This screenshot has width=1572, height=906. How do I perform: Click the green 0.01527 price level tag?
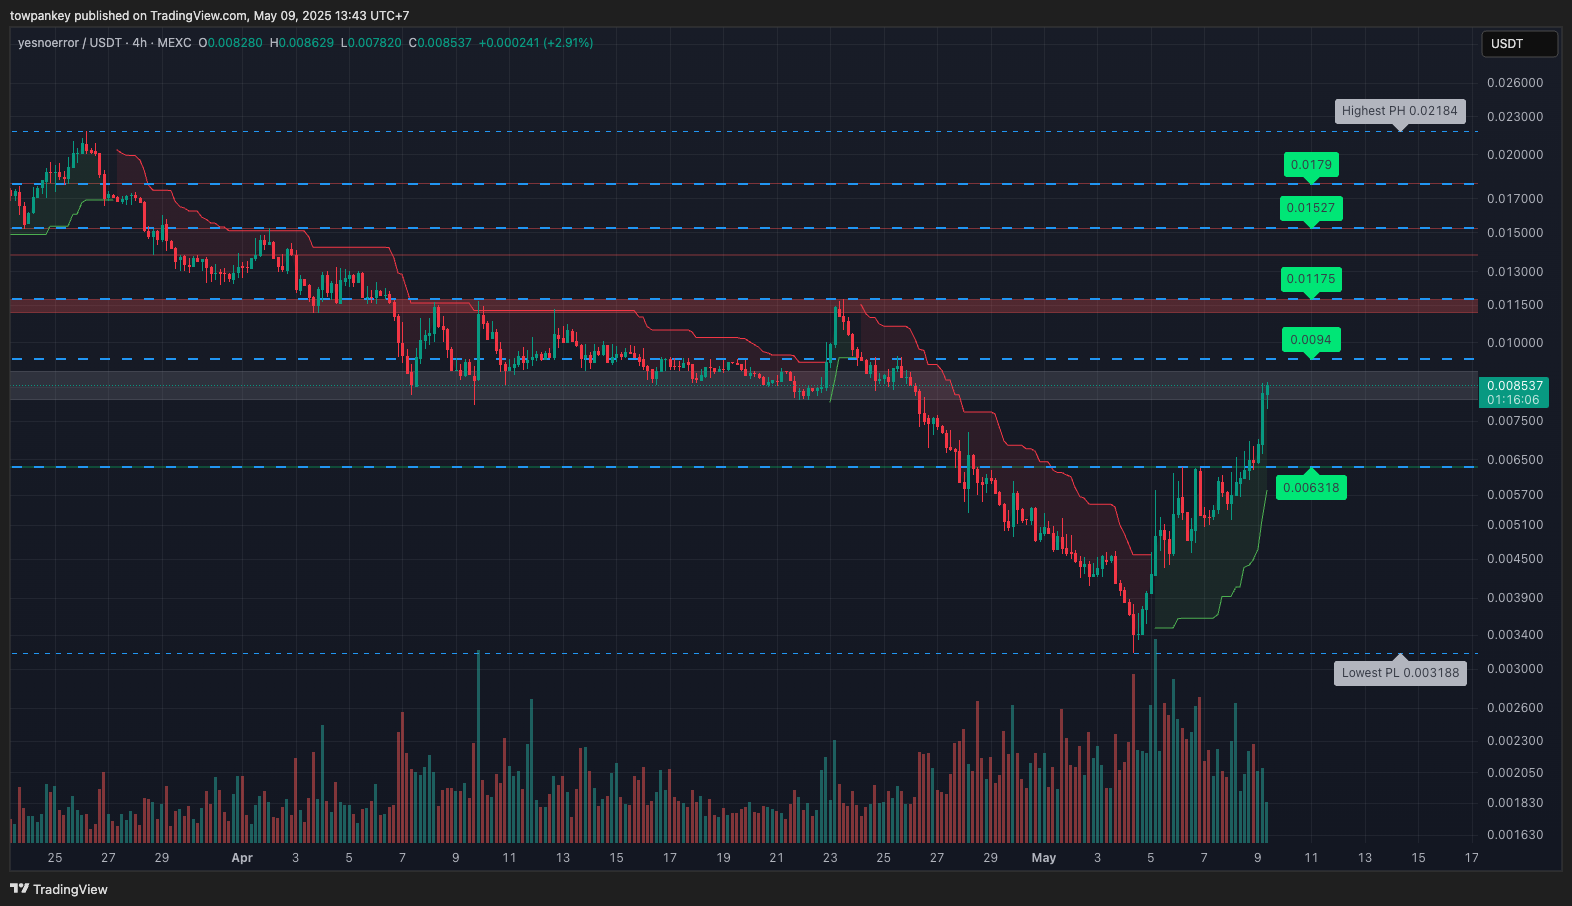pyautogui.click(x=1310, y=208)
